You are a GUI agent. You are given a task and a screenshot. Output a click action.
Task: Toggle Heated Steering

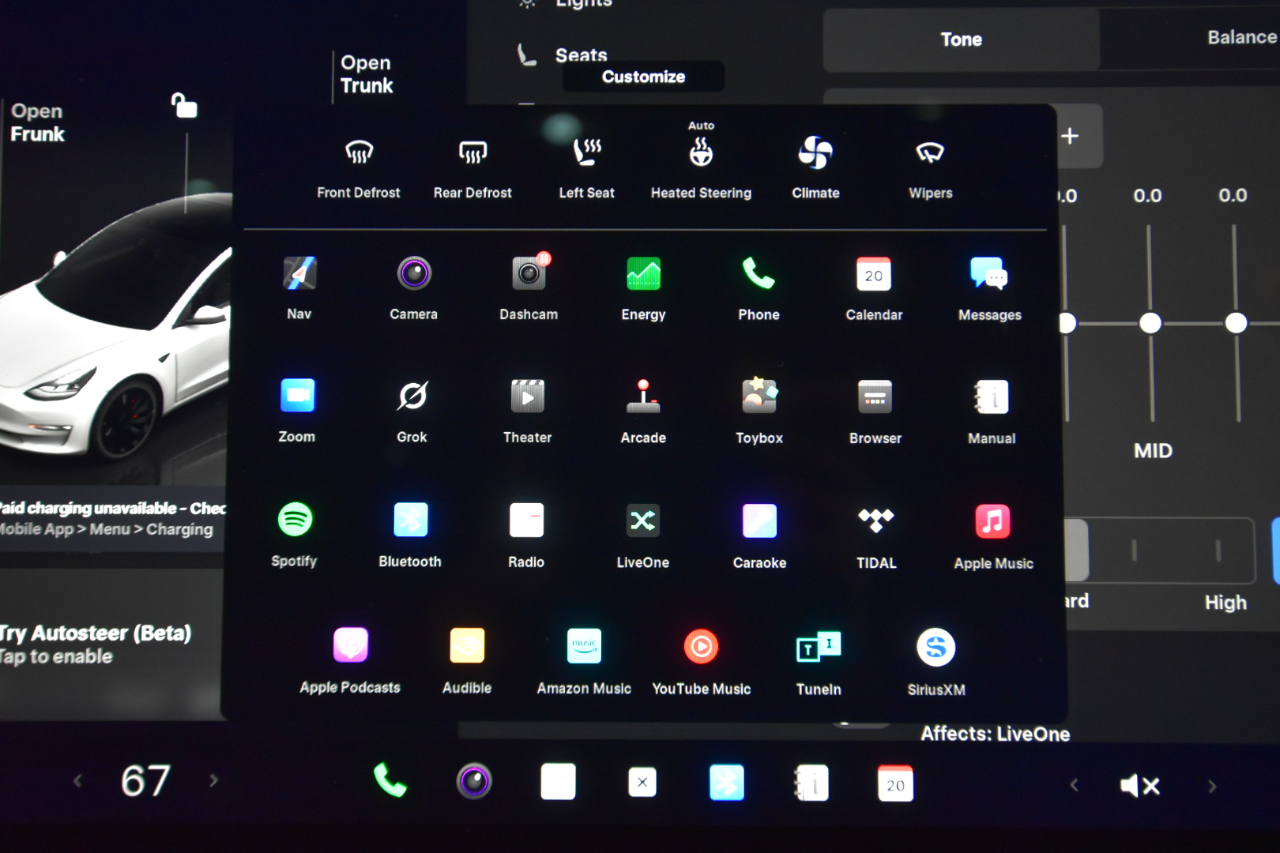coord(701,153)
